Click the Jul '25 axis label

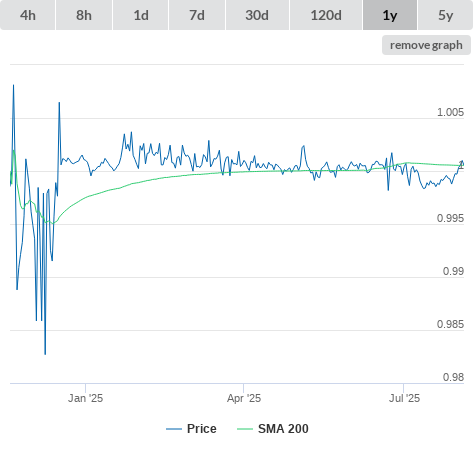(x=404, y=398)
